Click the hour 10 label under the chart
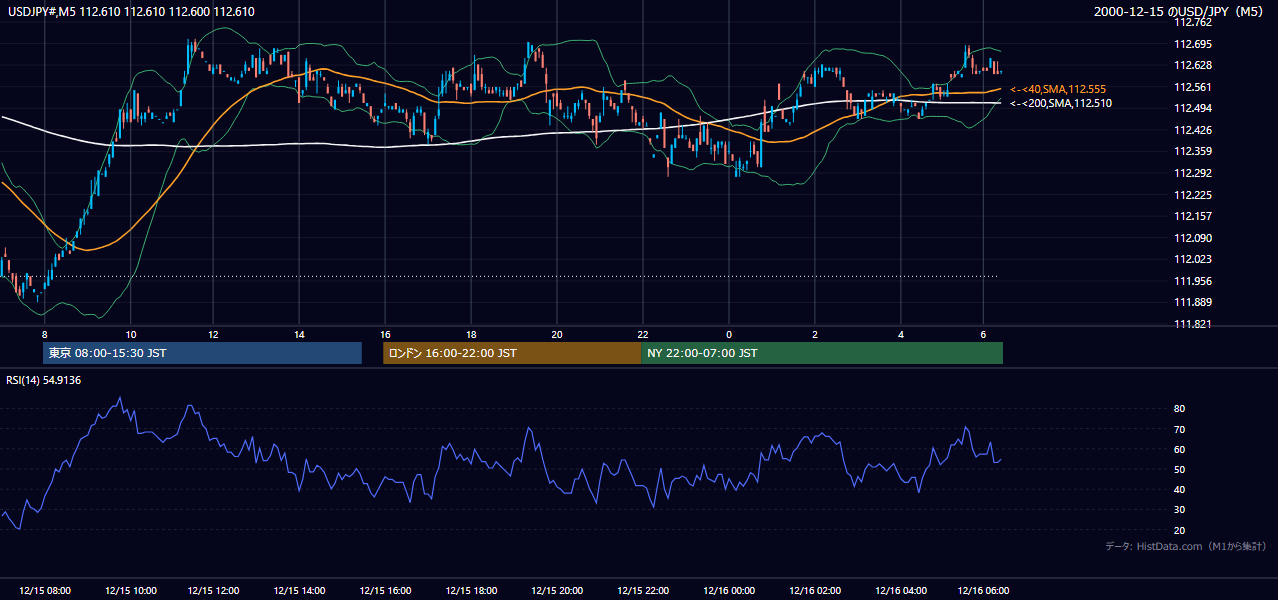This screenshot has width=1278, height=600. coord(130,334)
